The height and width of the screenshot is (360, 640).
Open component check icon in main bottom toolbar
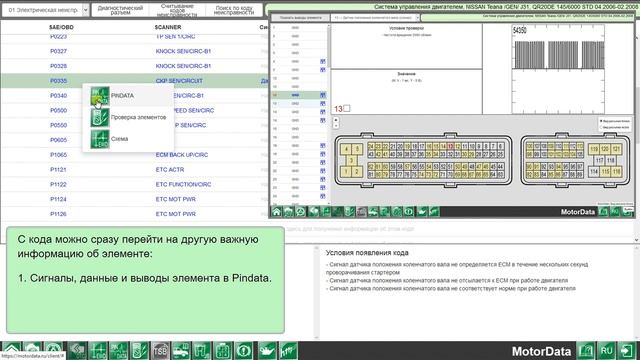(x=140, y=351)
